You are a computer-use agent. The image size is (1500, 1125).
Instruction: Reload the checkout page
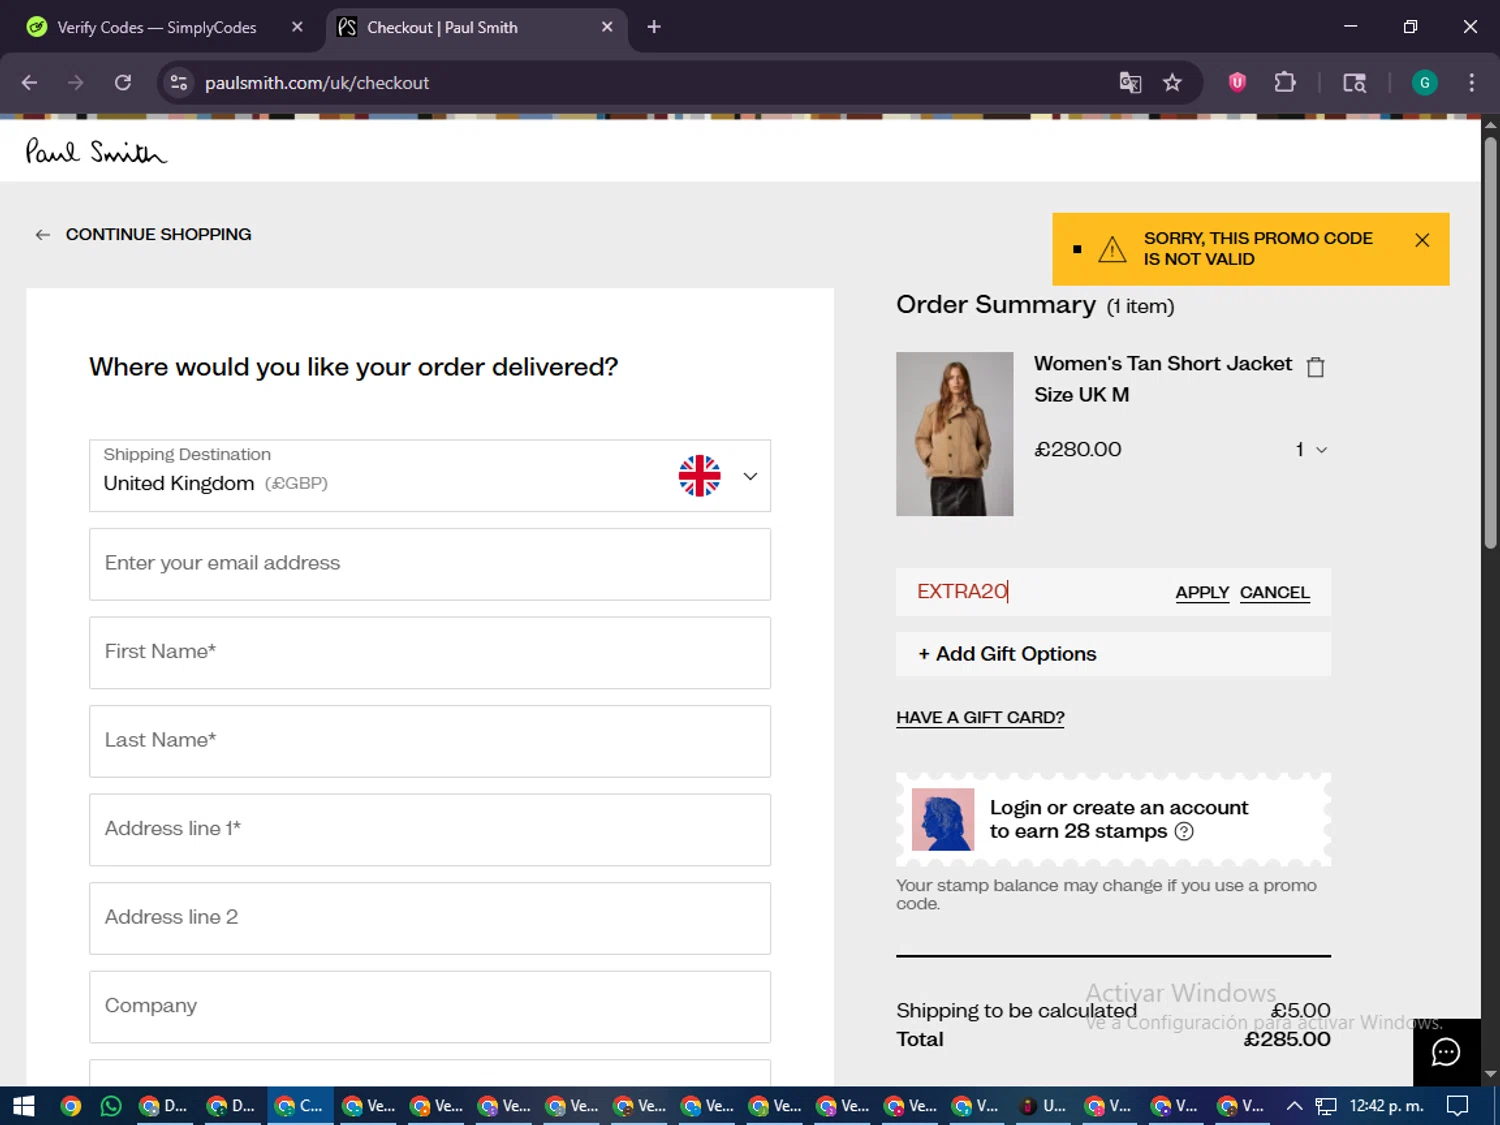click(123, 82)
